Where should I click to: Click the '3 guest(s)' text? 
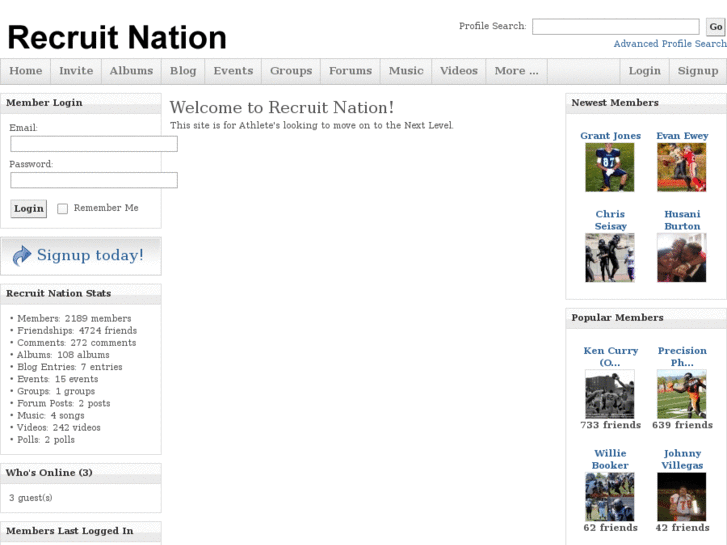tap(31, 498)
